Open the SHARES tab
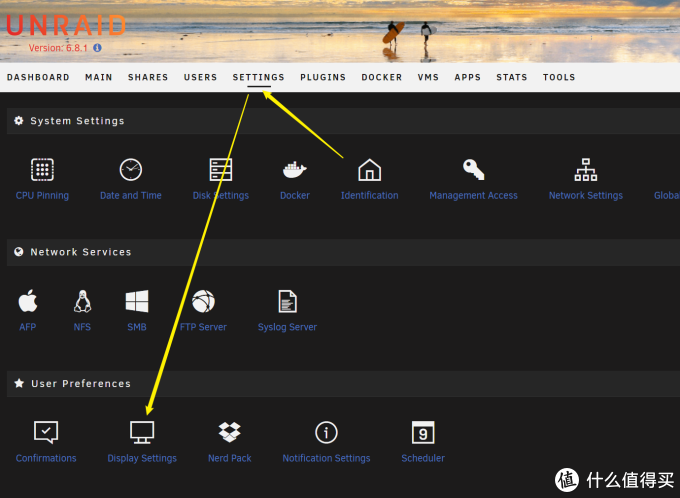680x498 pixels. coord(148,77)
